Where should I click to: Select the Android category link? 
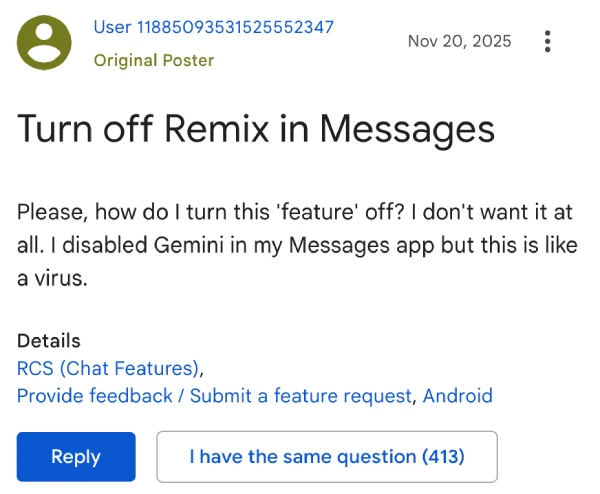tap(457, 395)
